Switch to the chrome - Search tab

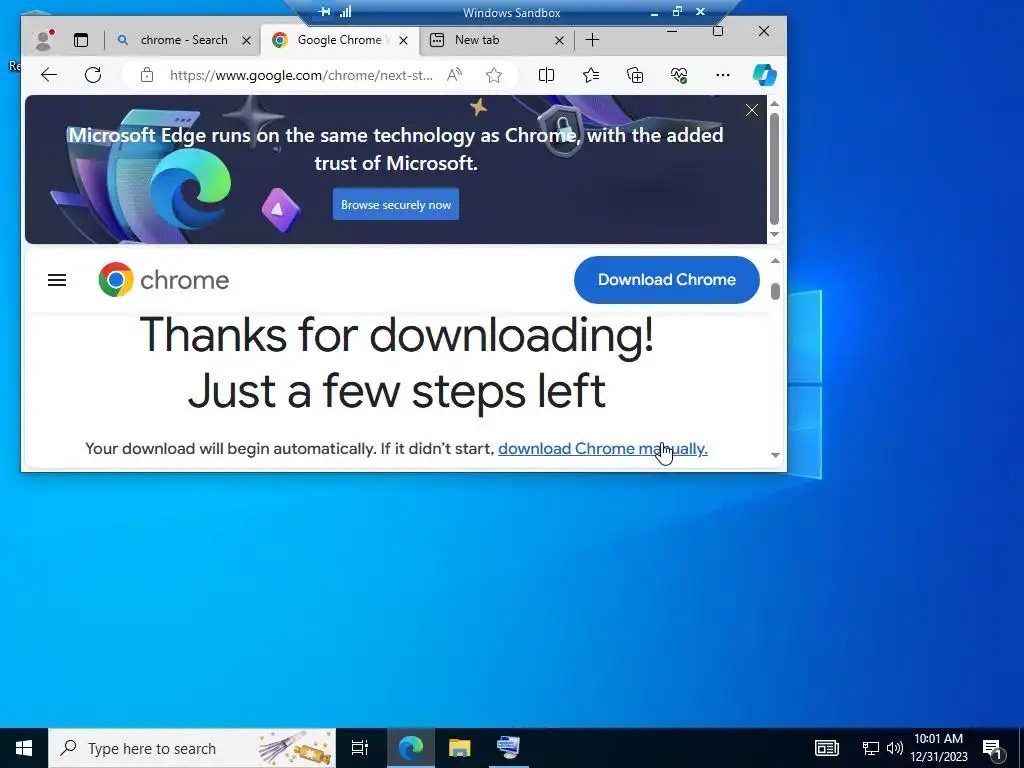(x=183, y=40)
